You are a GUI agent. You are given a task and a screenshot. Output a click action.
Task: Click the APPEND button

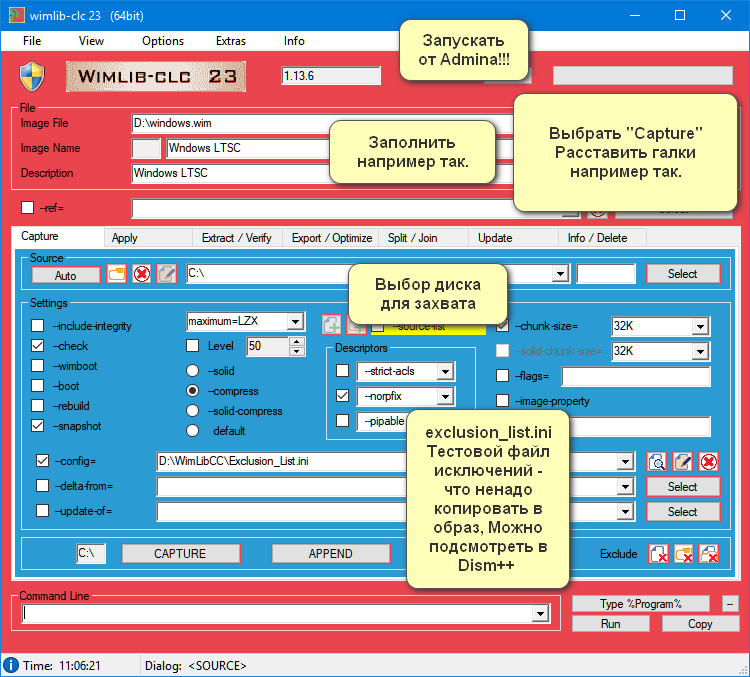coord(331,554)
